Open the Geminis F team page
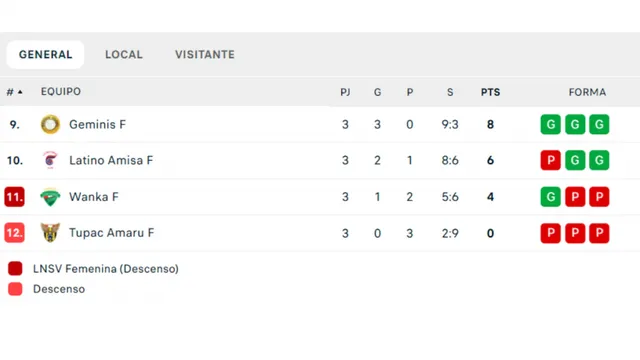The height and width of the screenshot is (360, 640). 97,124
